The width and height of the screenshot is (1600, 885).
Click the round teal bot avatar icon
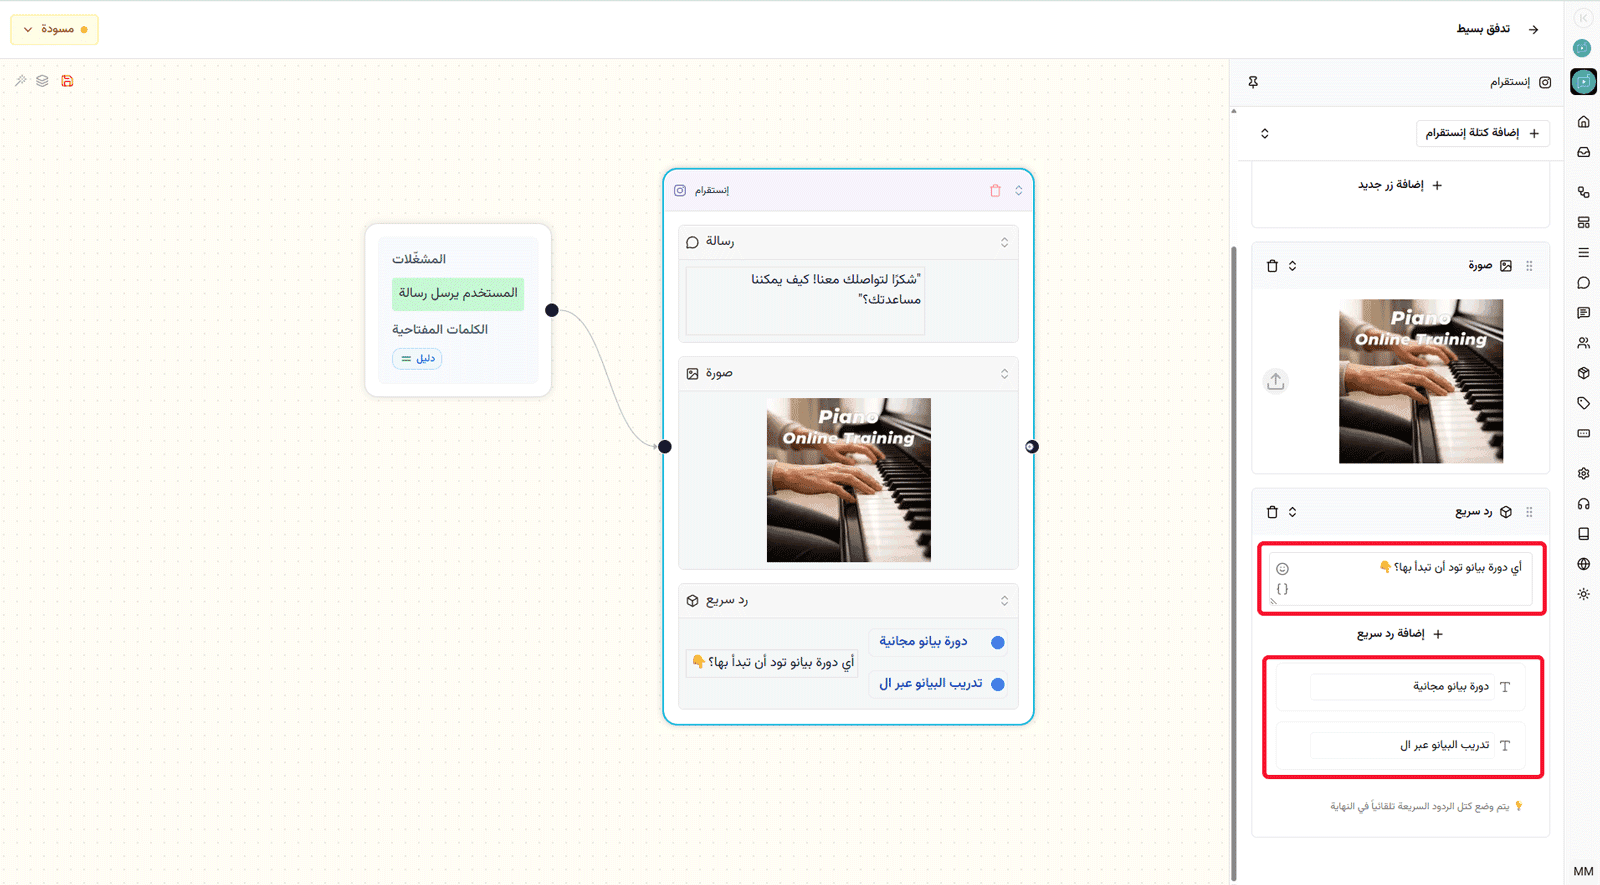[1582, 48]
